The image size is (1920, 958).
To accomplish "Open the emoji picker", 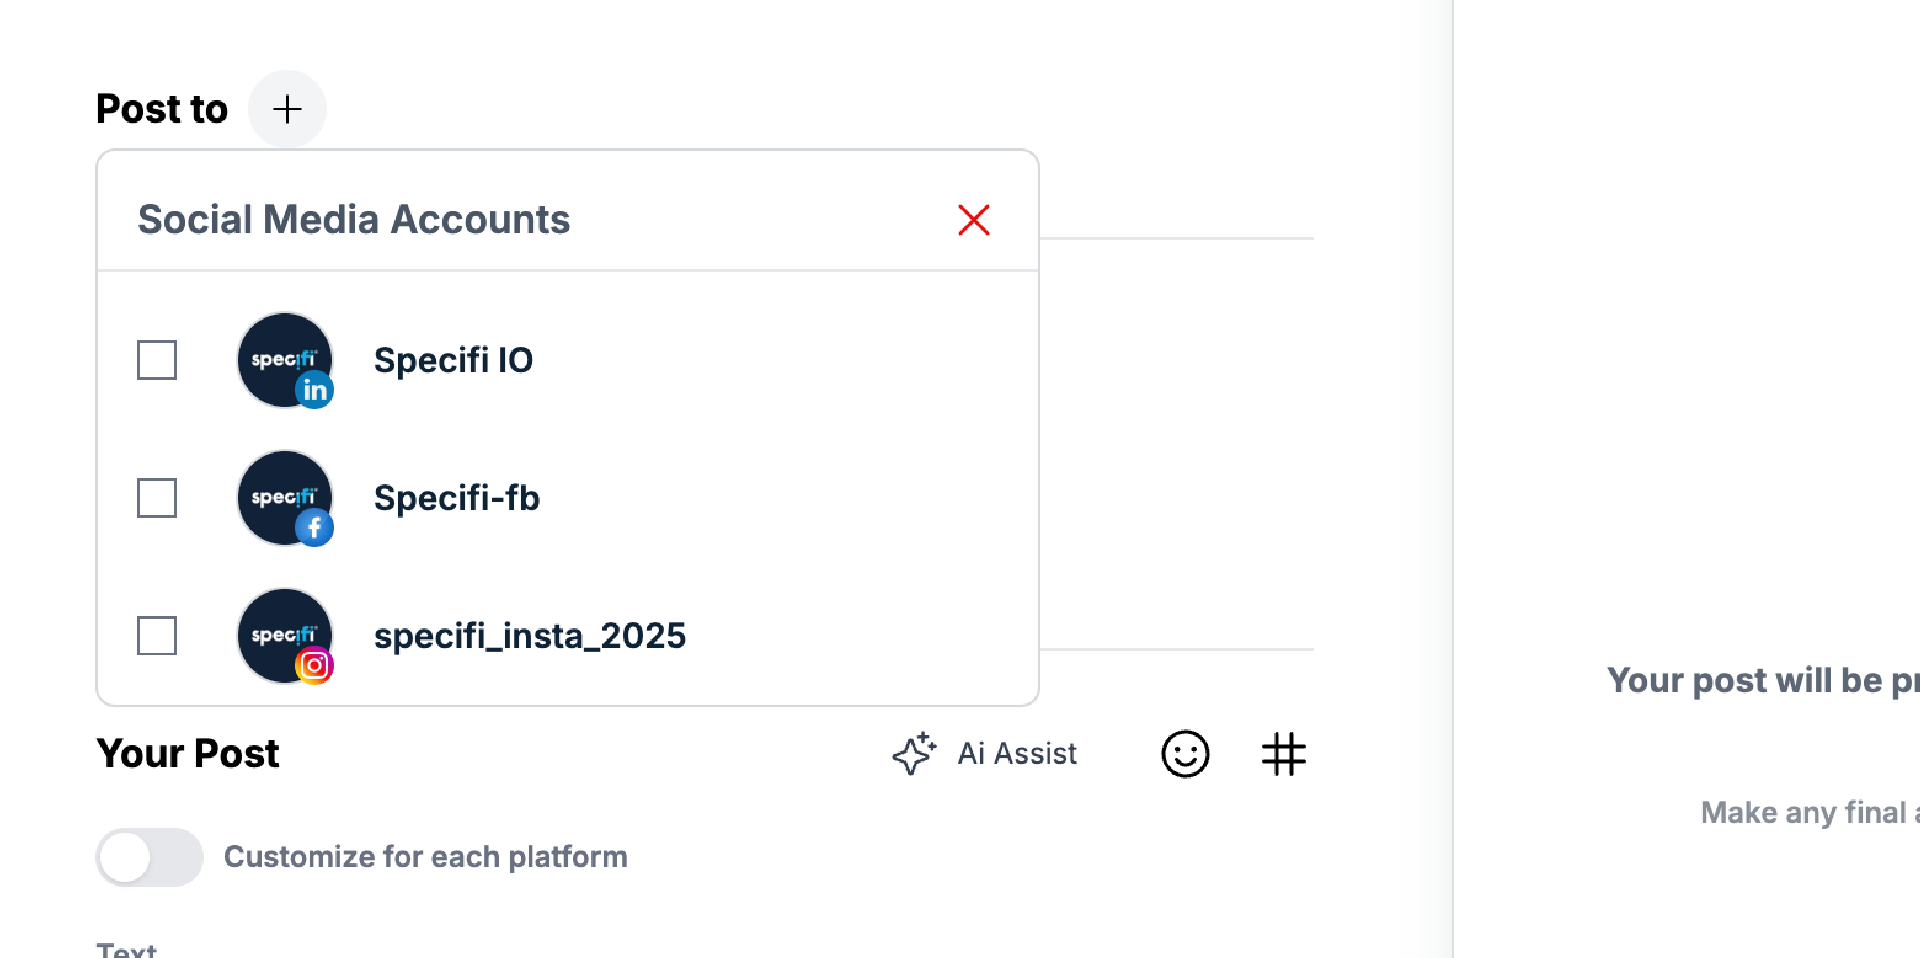I will [1185, 754].
